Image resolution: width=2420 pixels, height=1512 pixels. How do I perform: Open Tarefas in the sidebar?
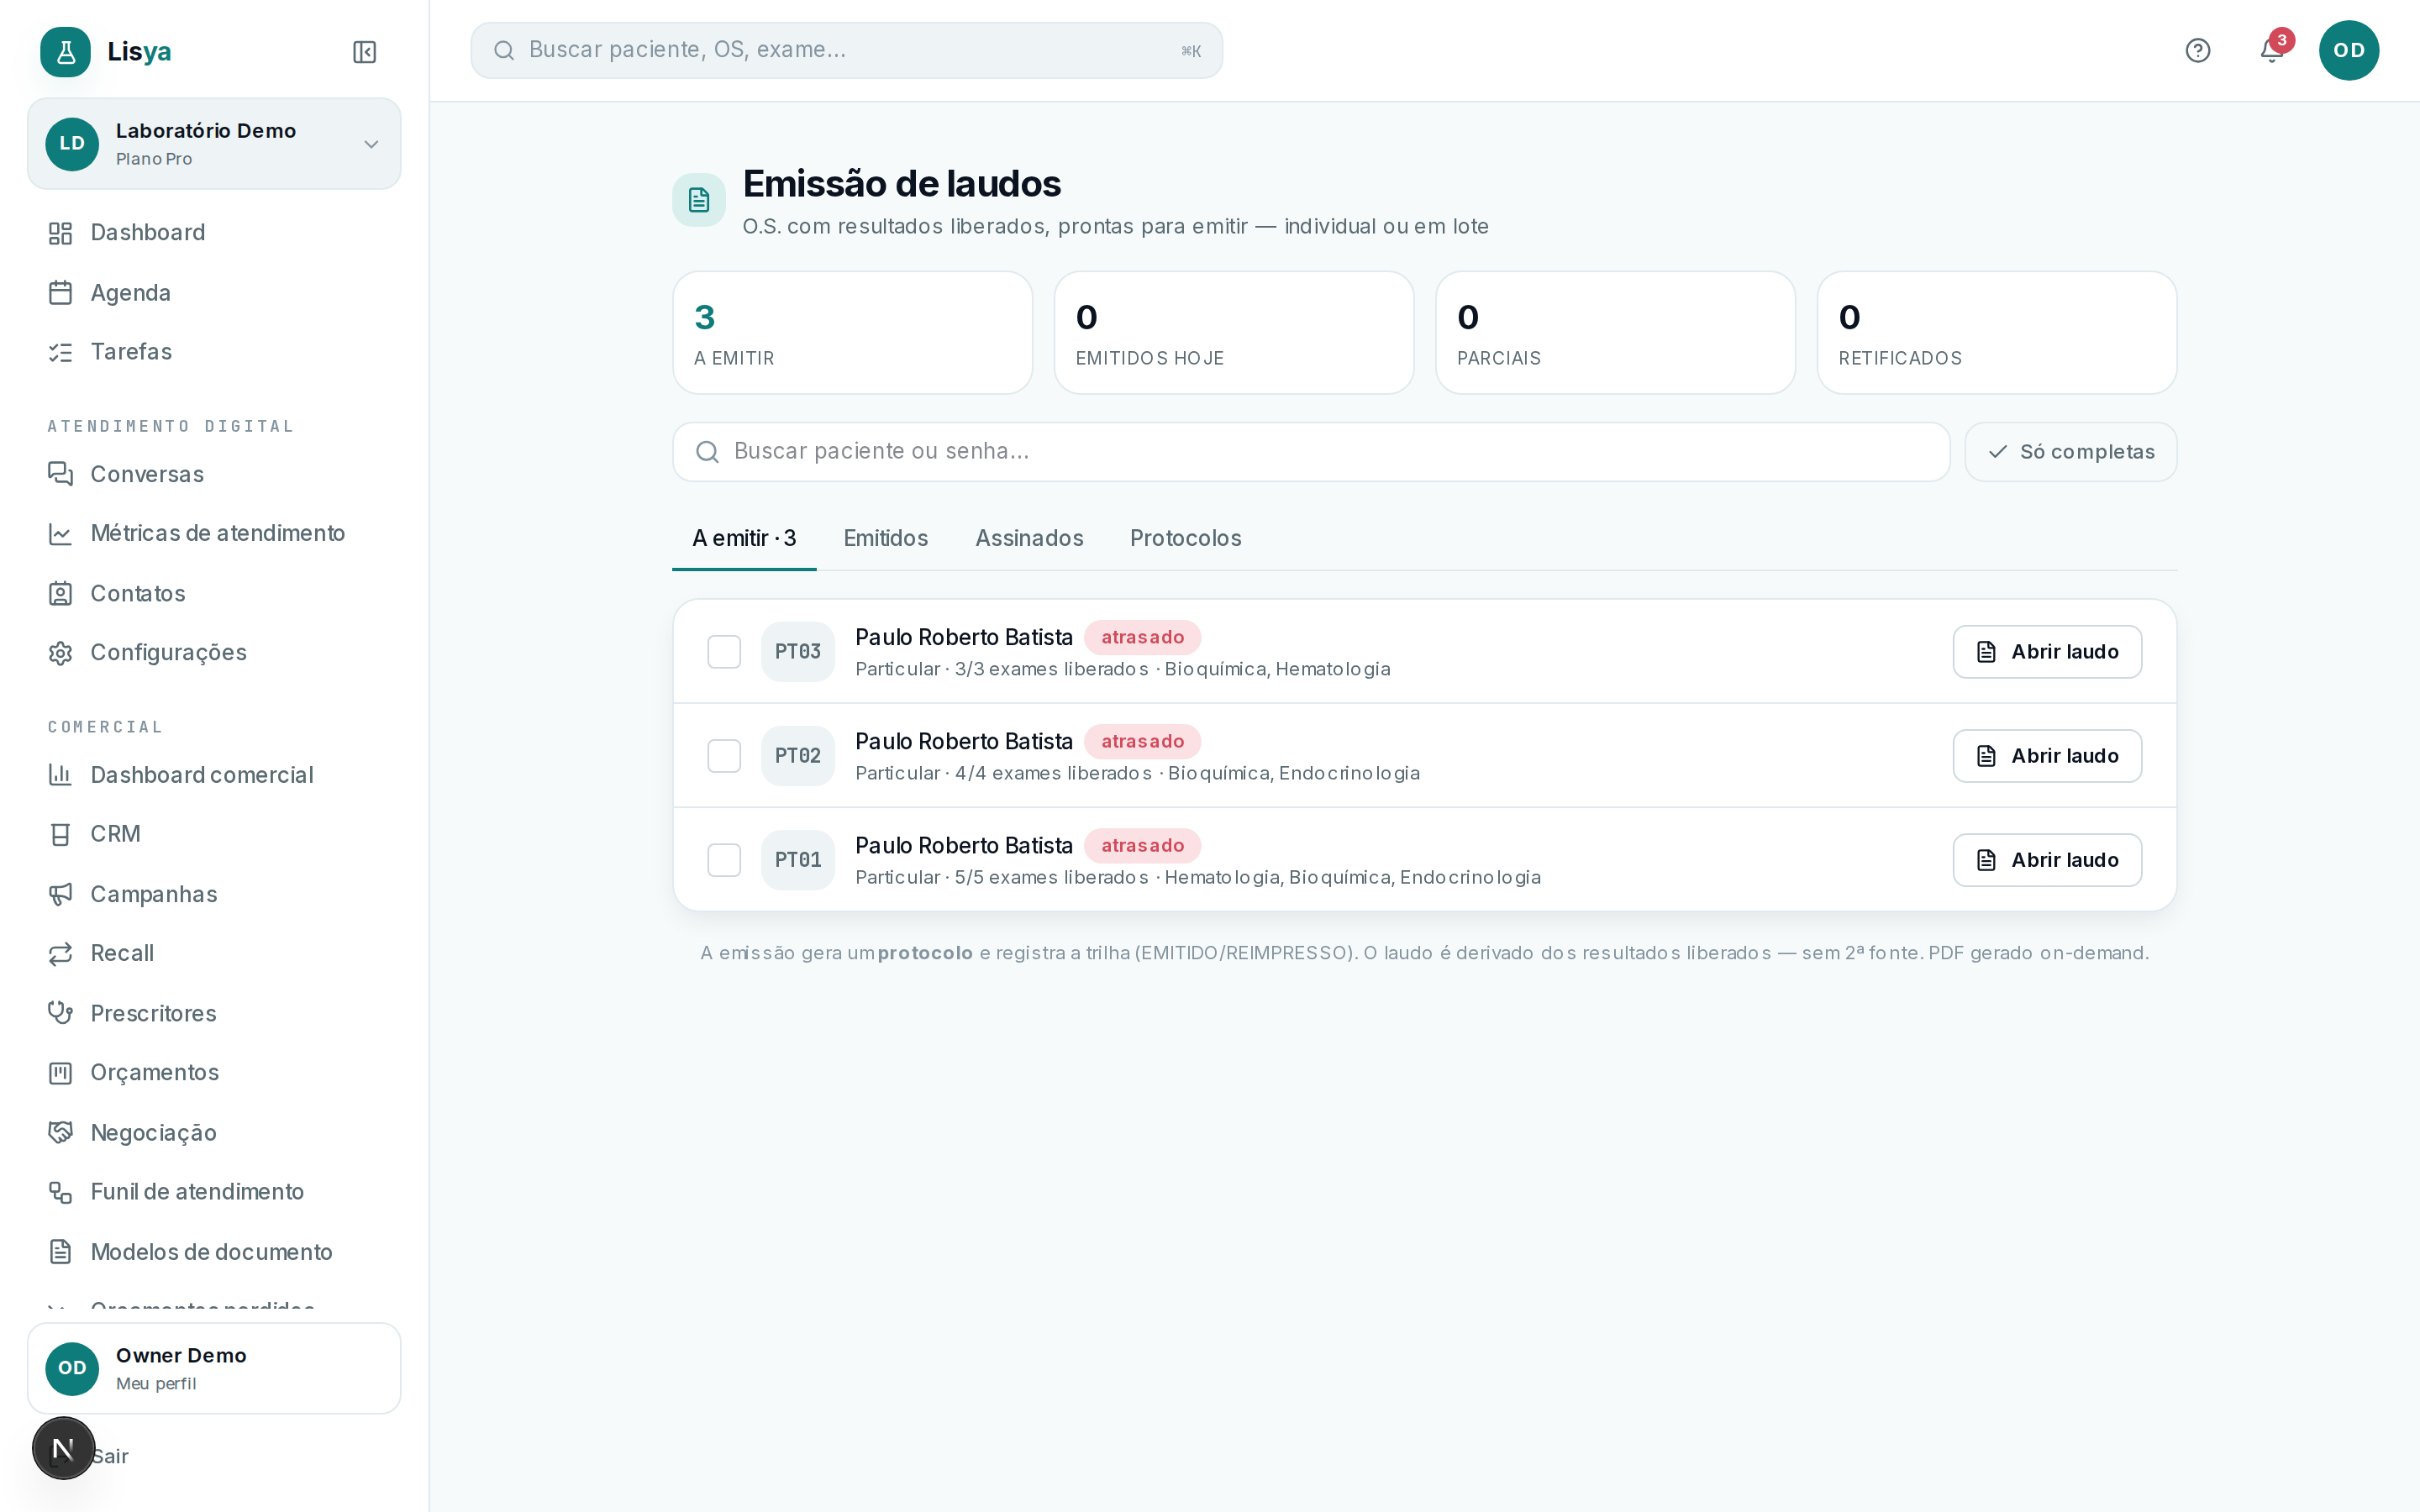tap(214, 352)
